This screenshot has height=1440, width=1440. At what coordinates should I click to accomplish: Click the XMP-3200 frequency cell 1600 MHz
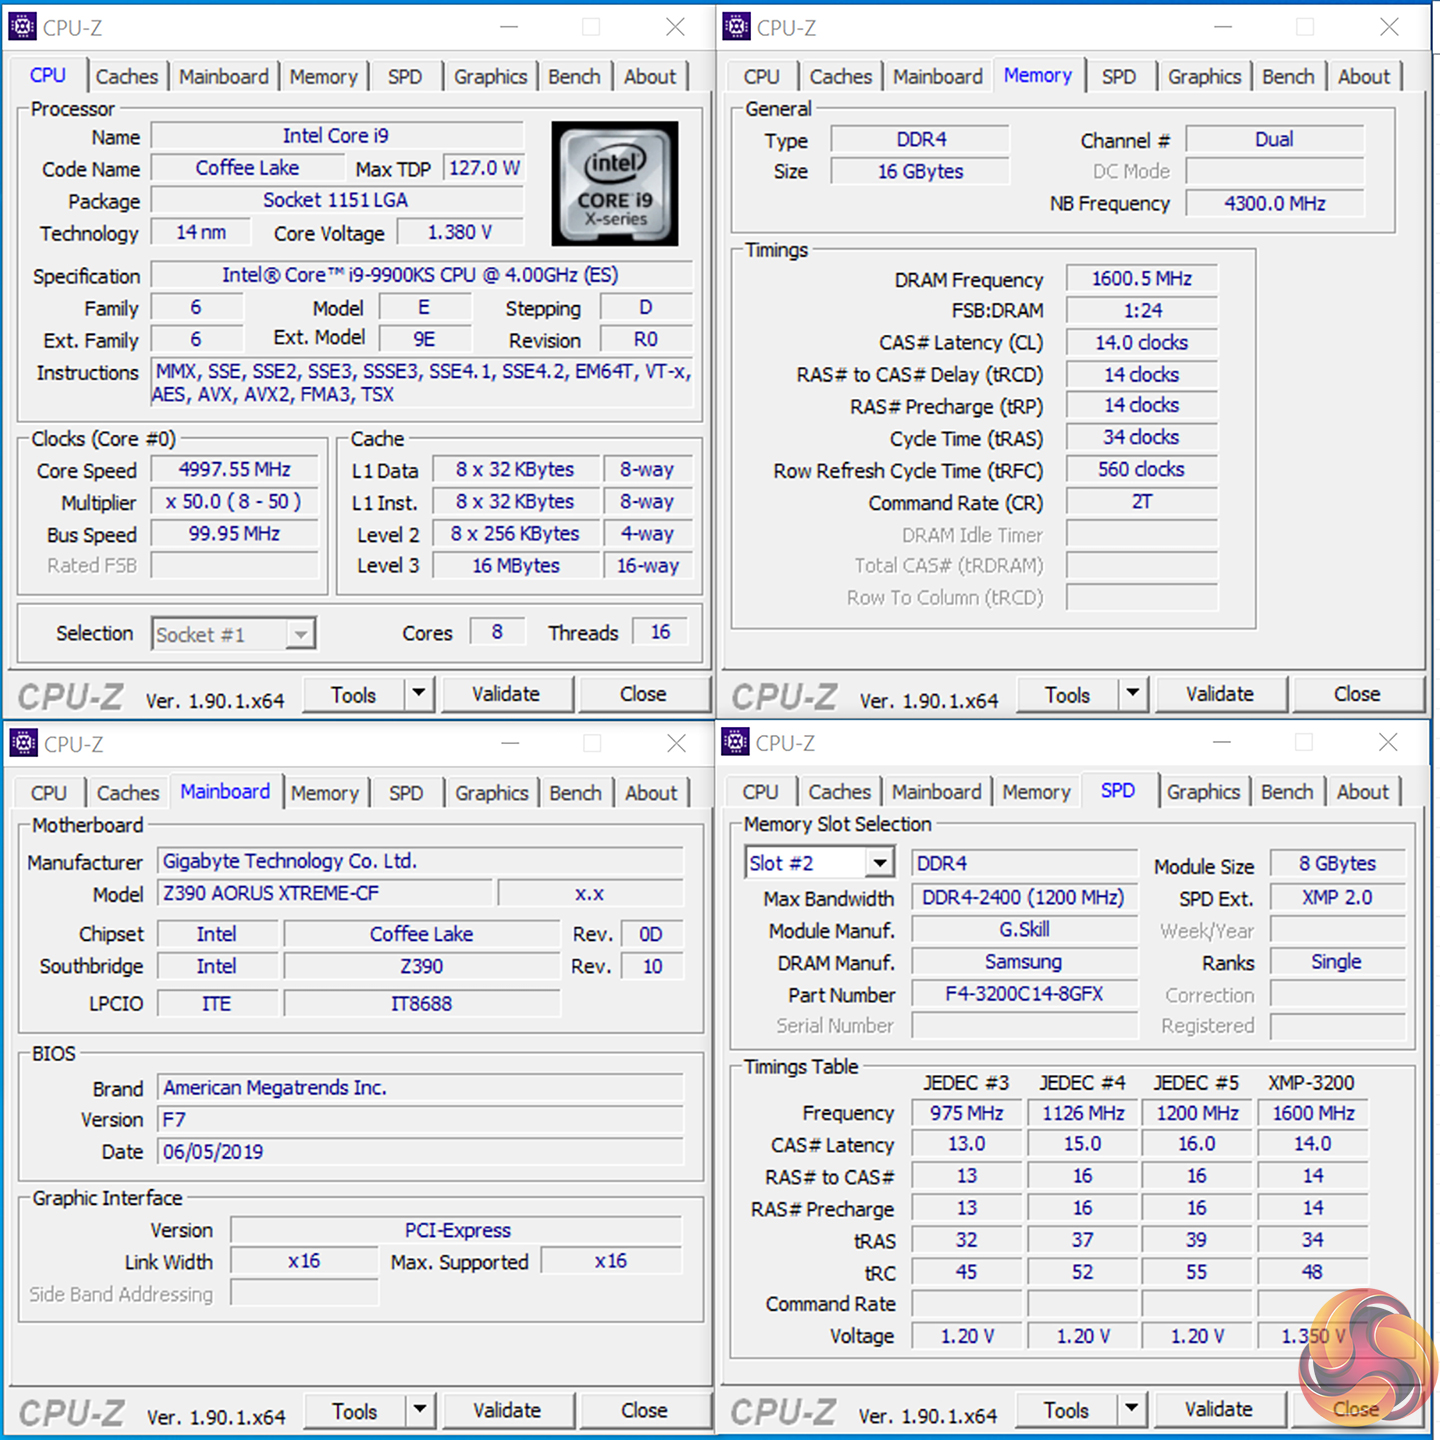coord(1314,1113)
